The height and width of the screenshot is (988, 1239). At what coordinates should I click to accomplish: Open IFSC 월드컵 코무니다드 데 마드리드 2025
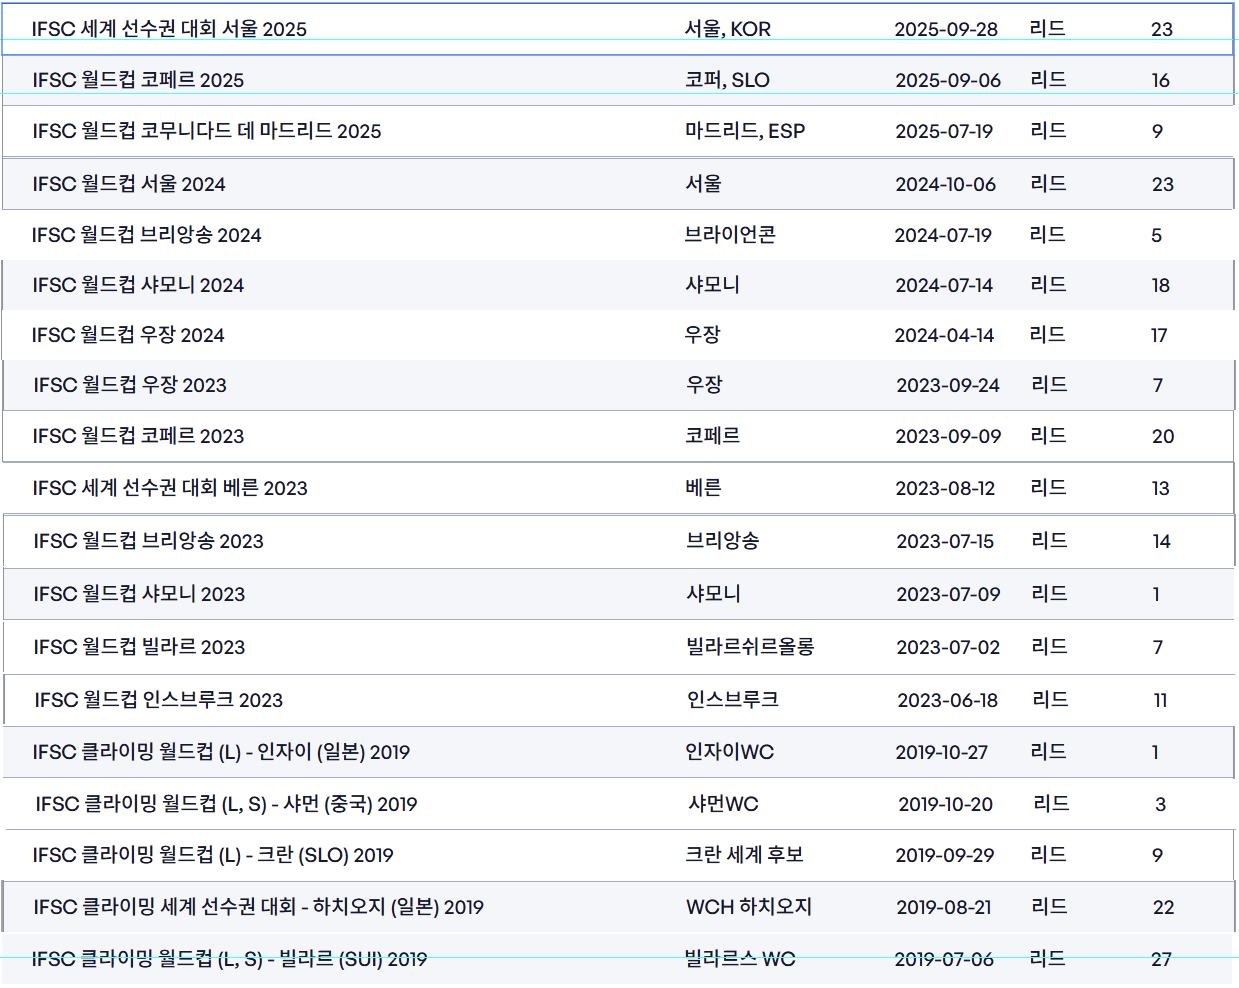point(206,131)
